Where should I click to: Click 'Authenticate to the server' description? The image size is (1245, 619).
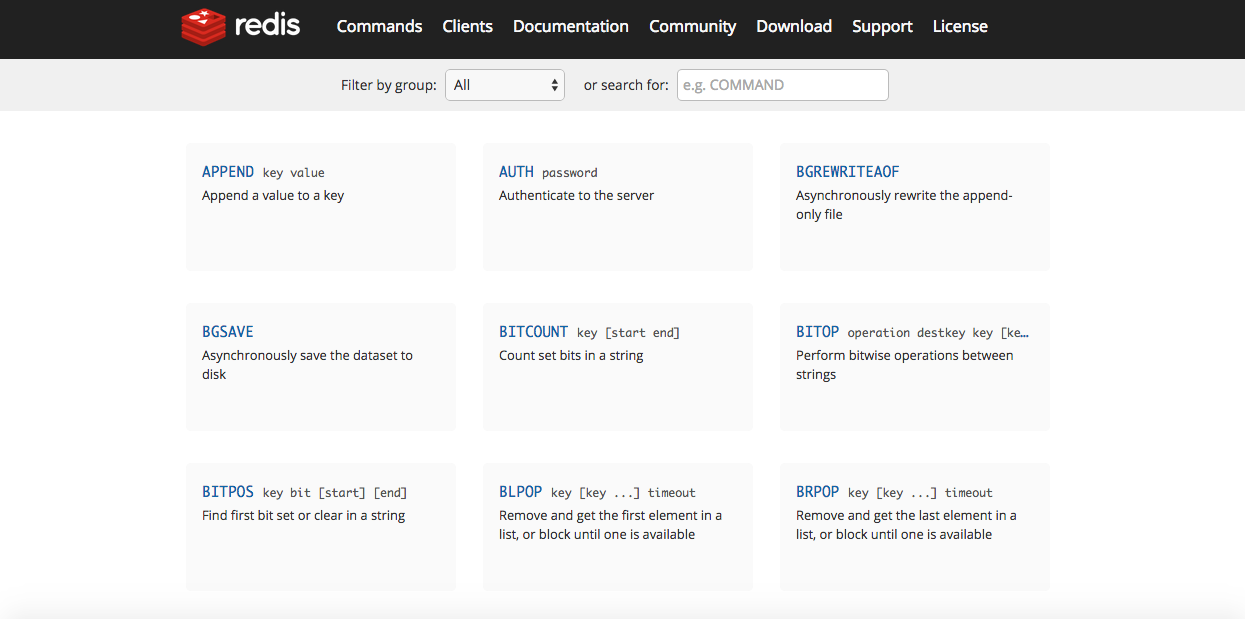pos(576,196)
